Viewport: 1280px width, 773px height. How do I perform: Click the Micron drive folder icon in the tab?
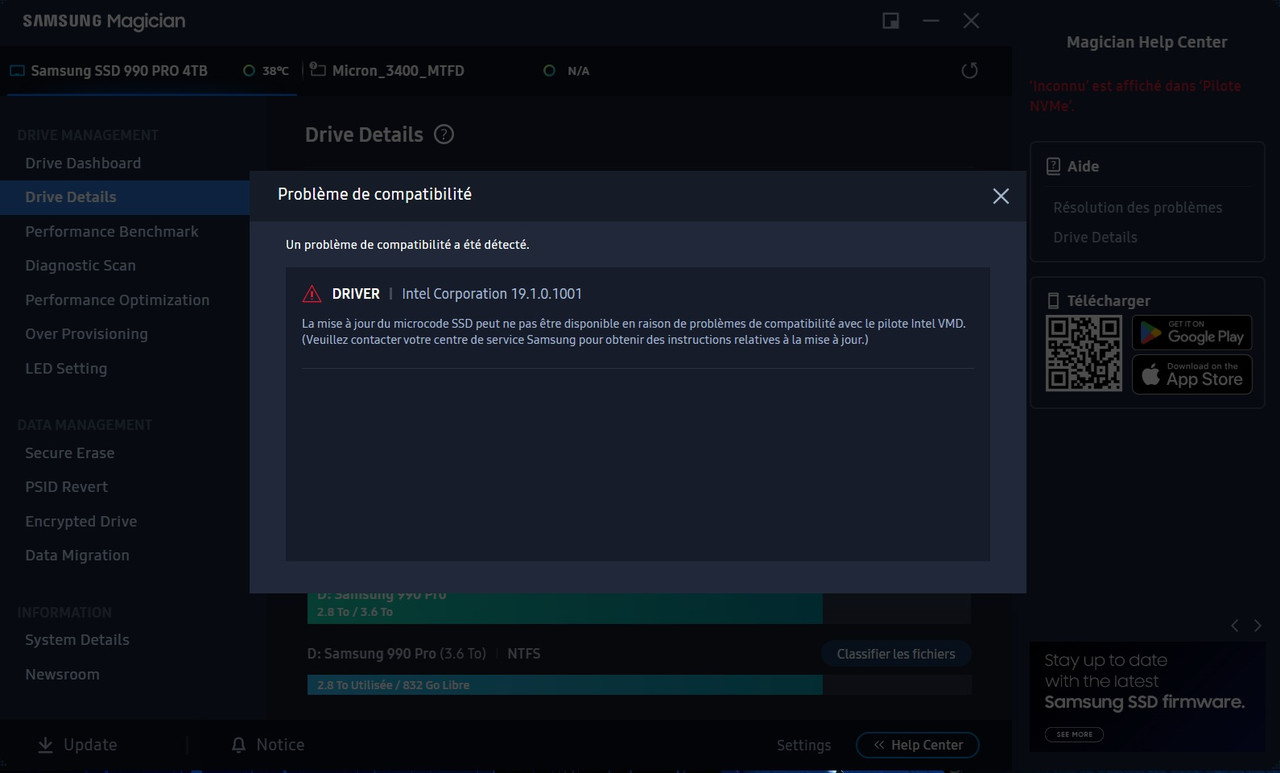coord(317,70)
